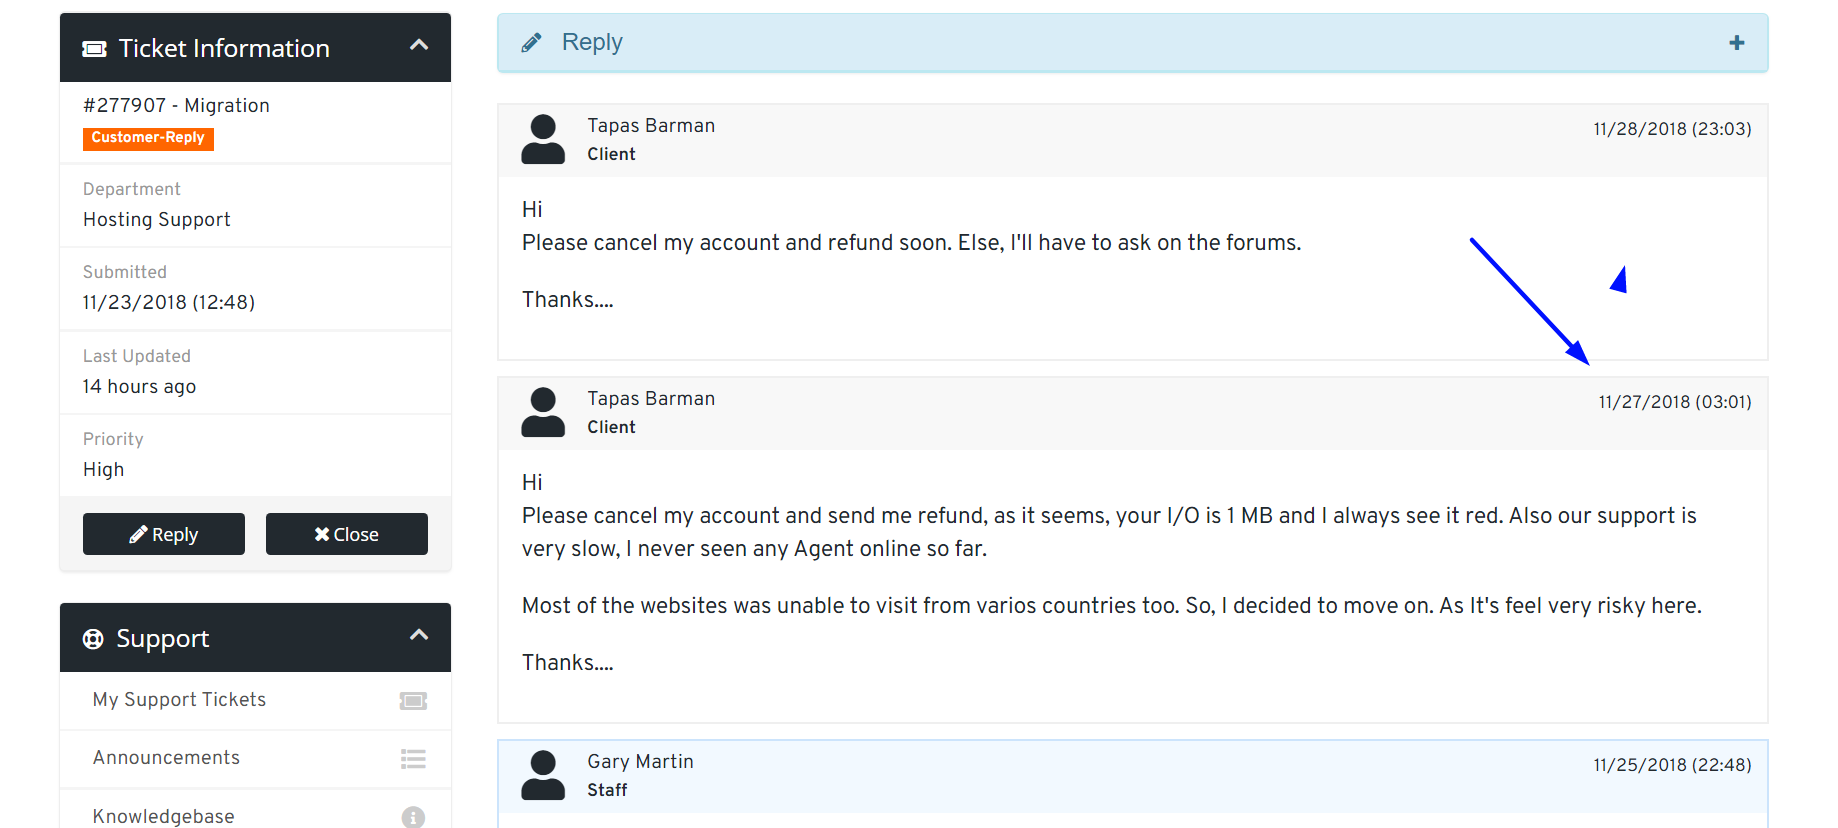Click the ticket icon next to My Support Tickets
The width and height of the screenshot is (1838, 828).
413,701
